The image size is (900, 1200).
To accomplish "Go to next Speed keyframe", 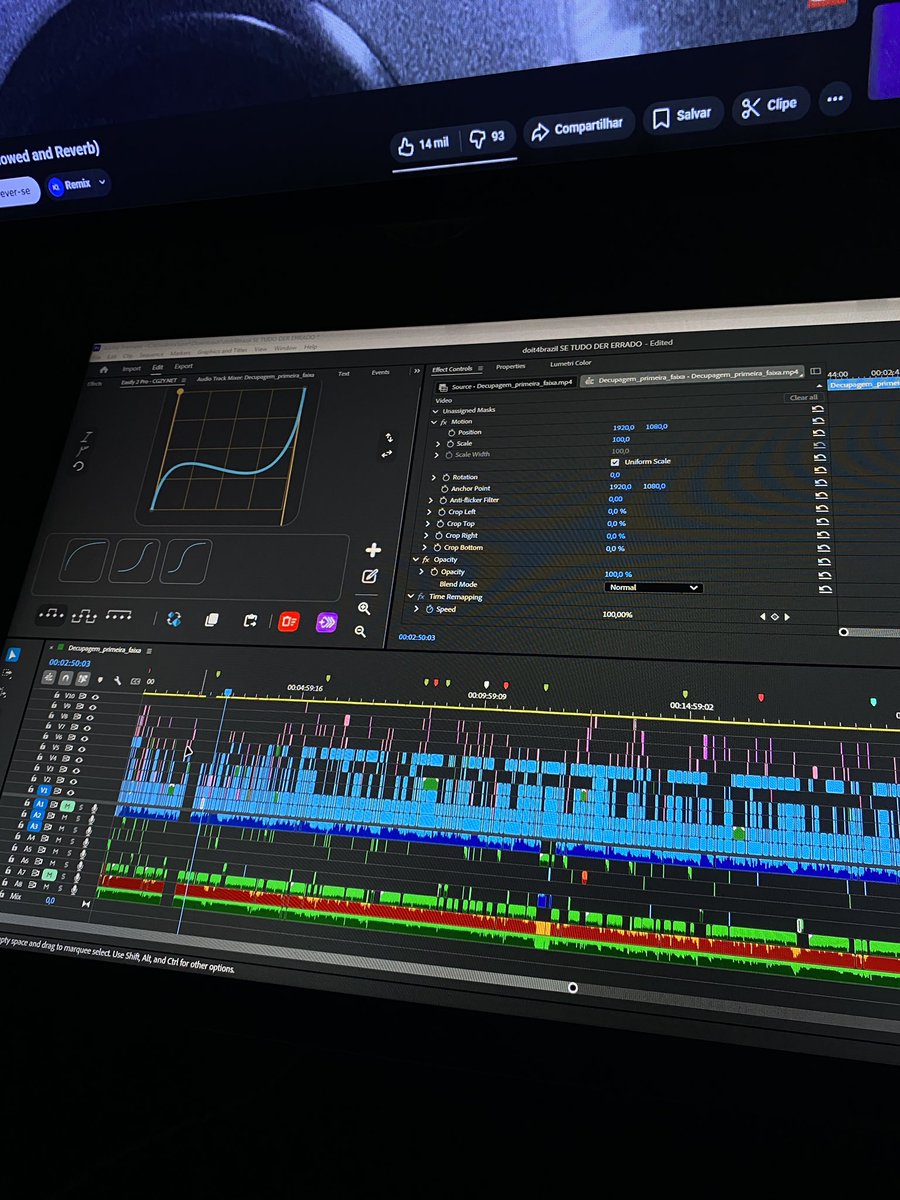I will 787,617.
